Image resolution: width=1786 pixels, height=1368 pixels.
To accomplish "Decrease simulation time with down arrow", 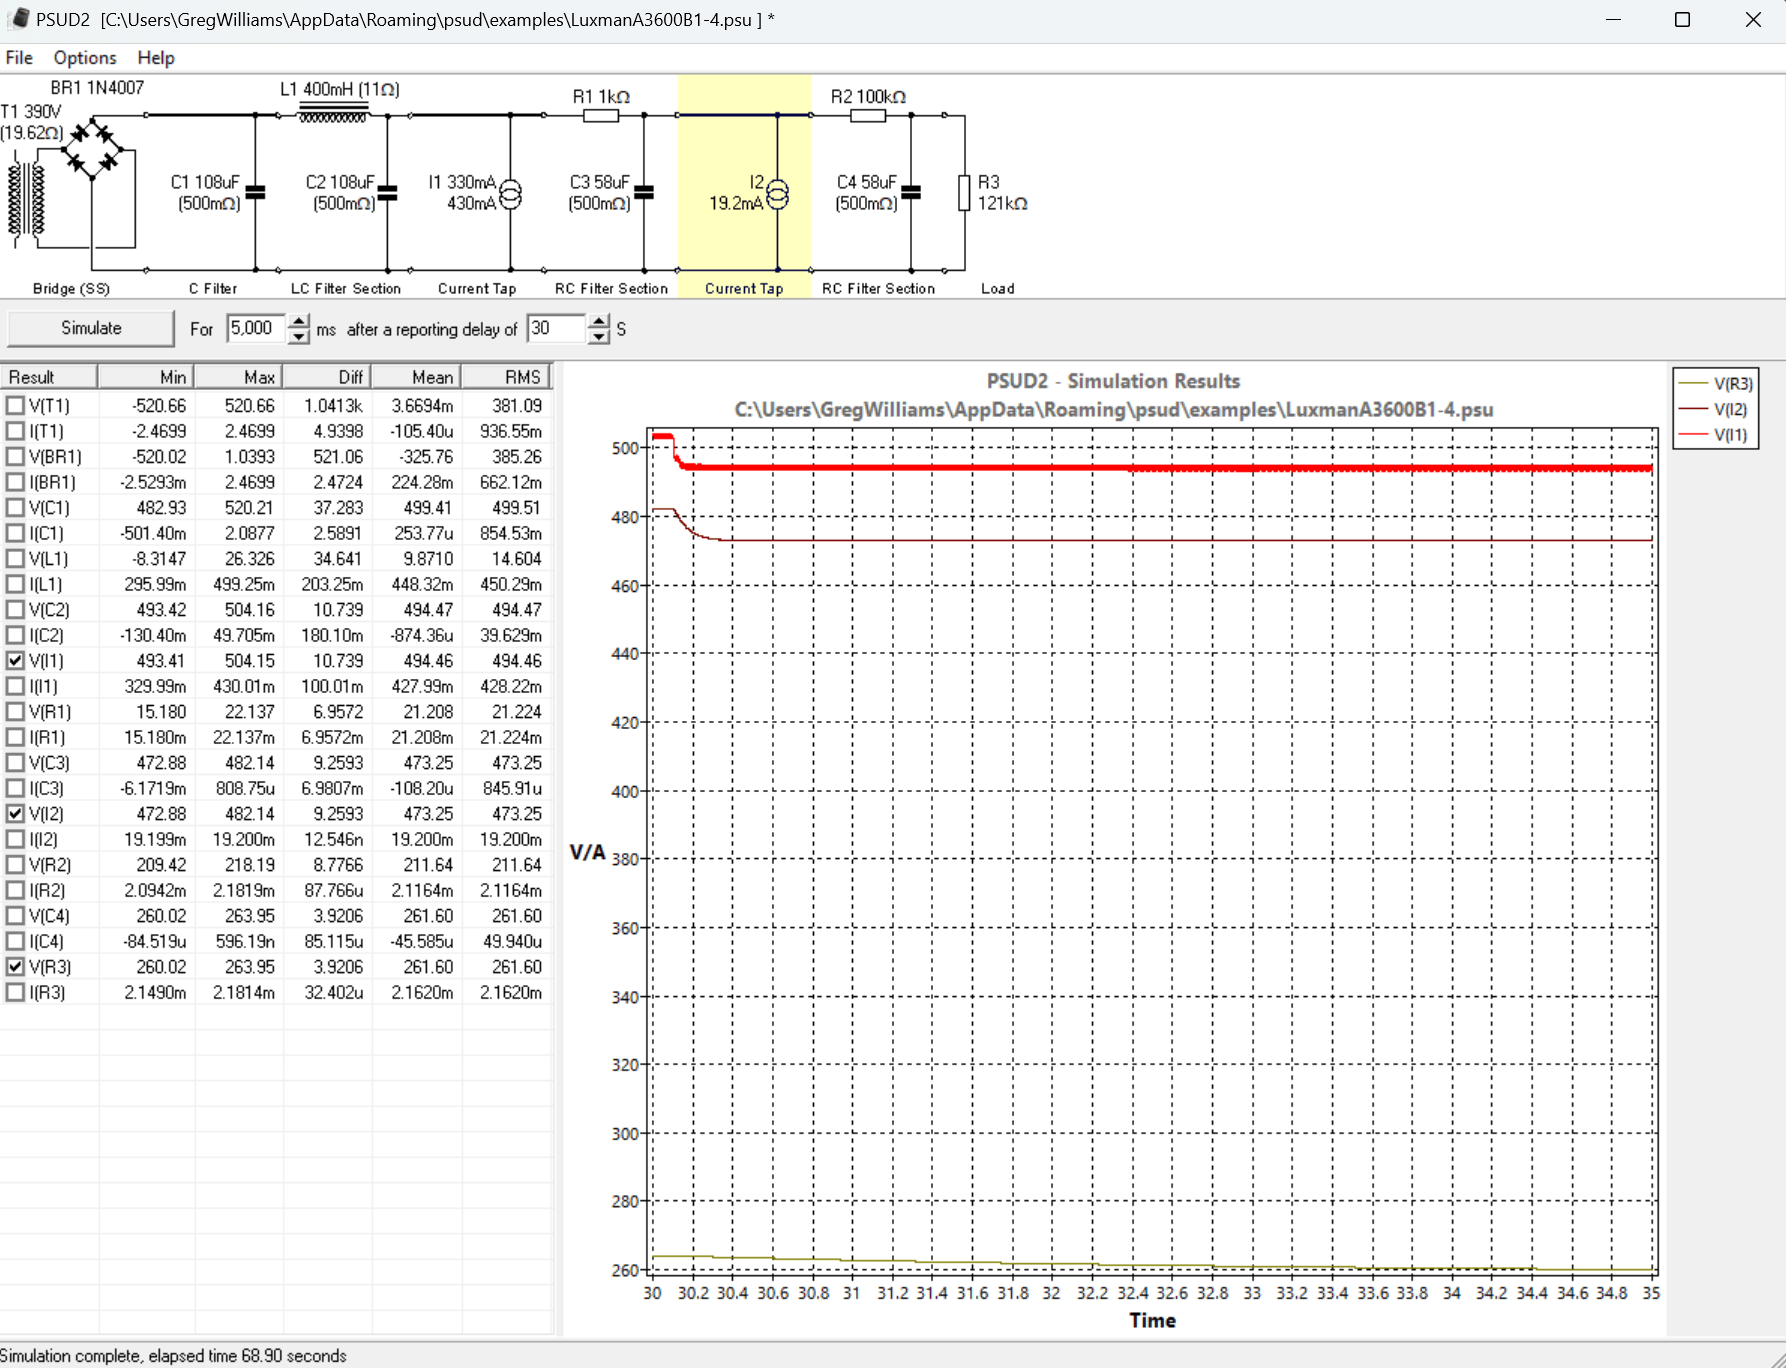I will (299, 337).
